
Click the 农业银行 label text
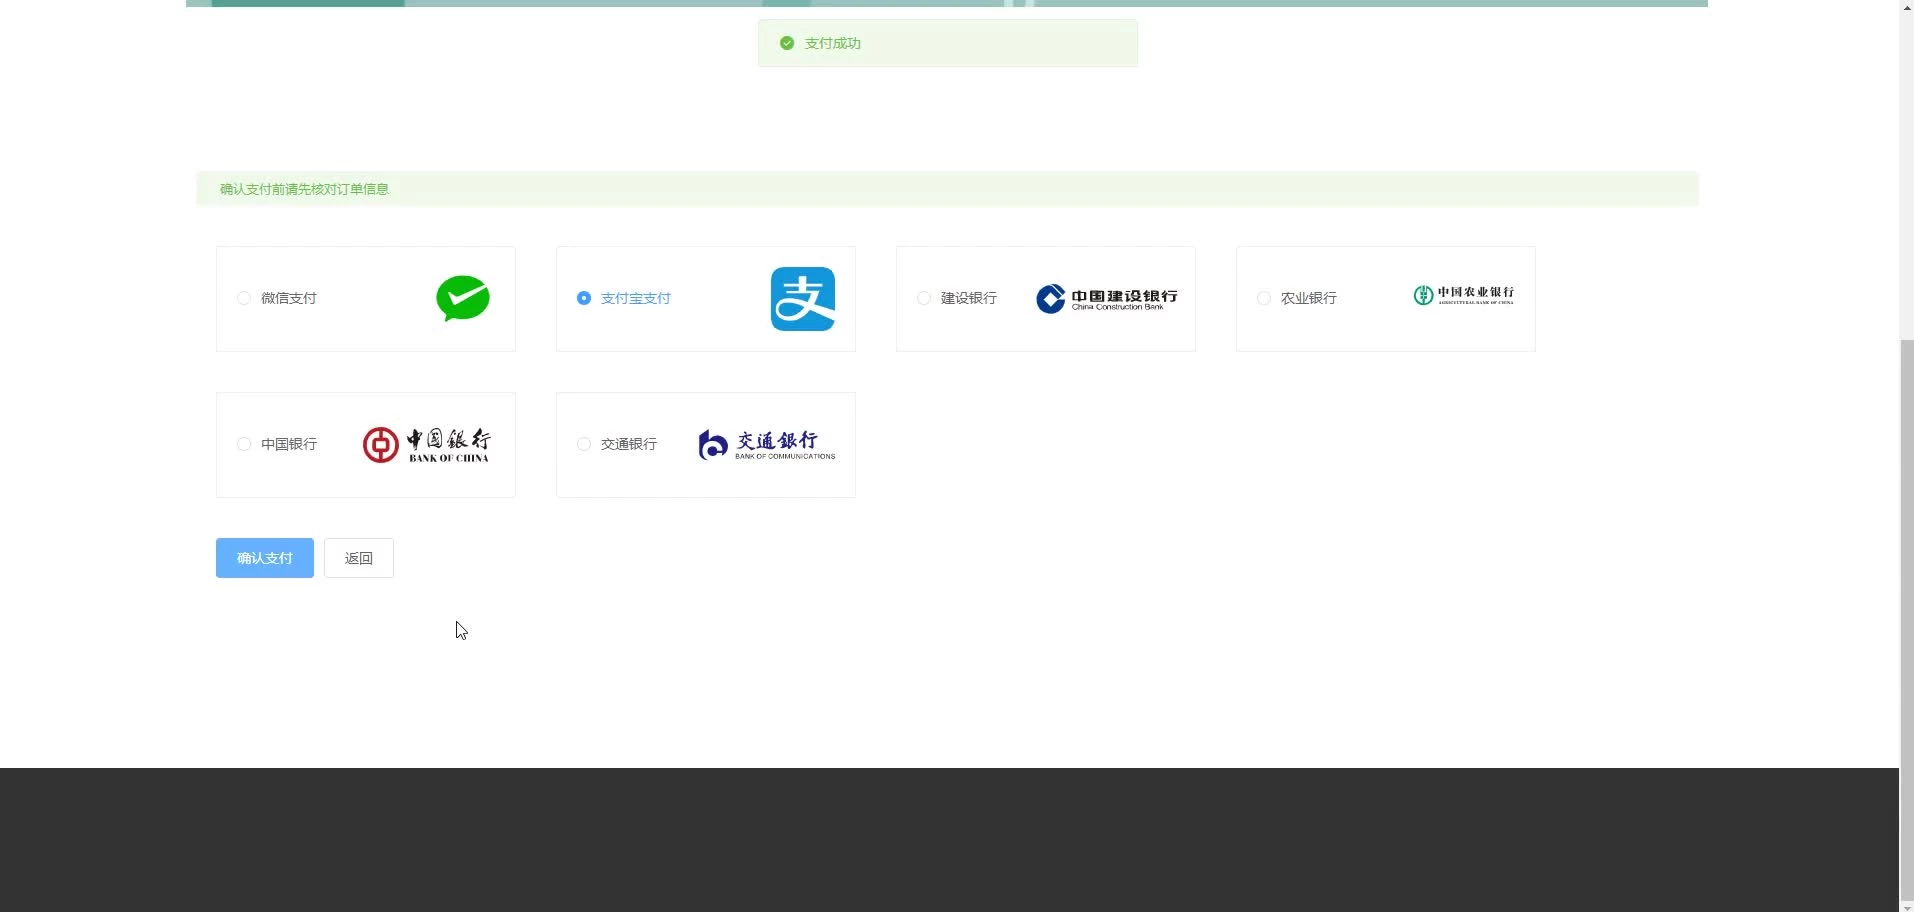tap(1309, 298)
